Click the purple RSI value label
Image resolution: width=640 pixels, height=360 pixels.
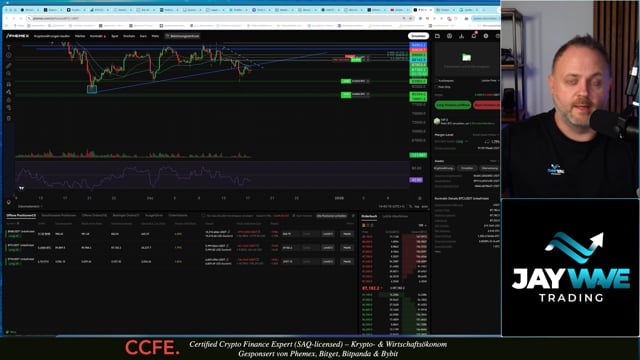tap(416, 180)
